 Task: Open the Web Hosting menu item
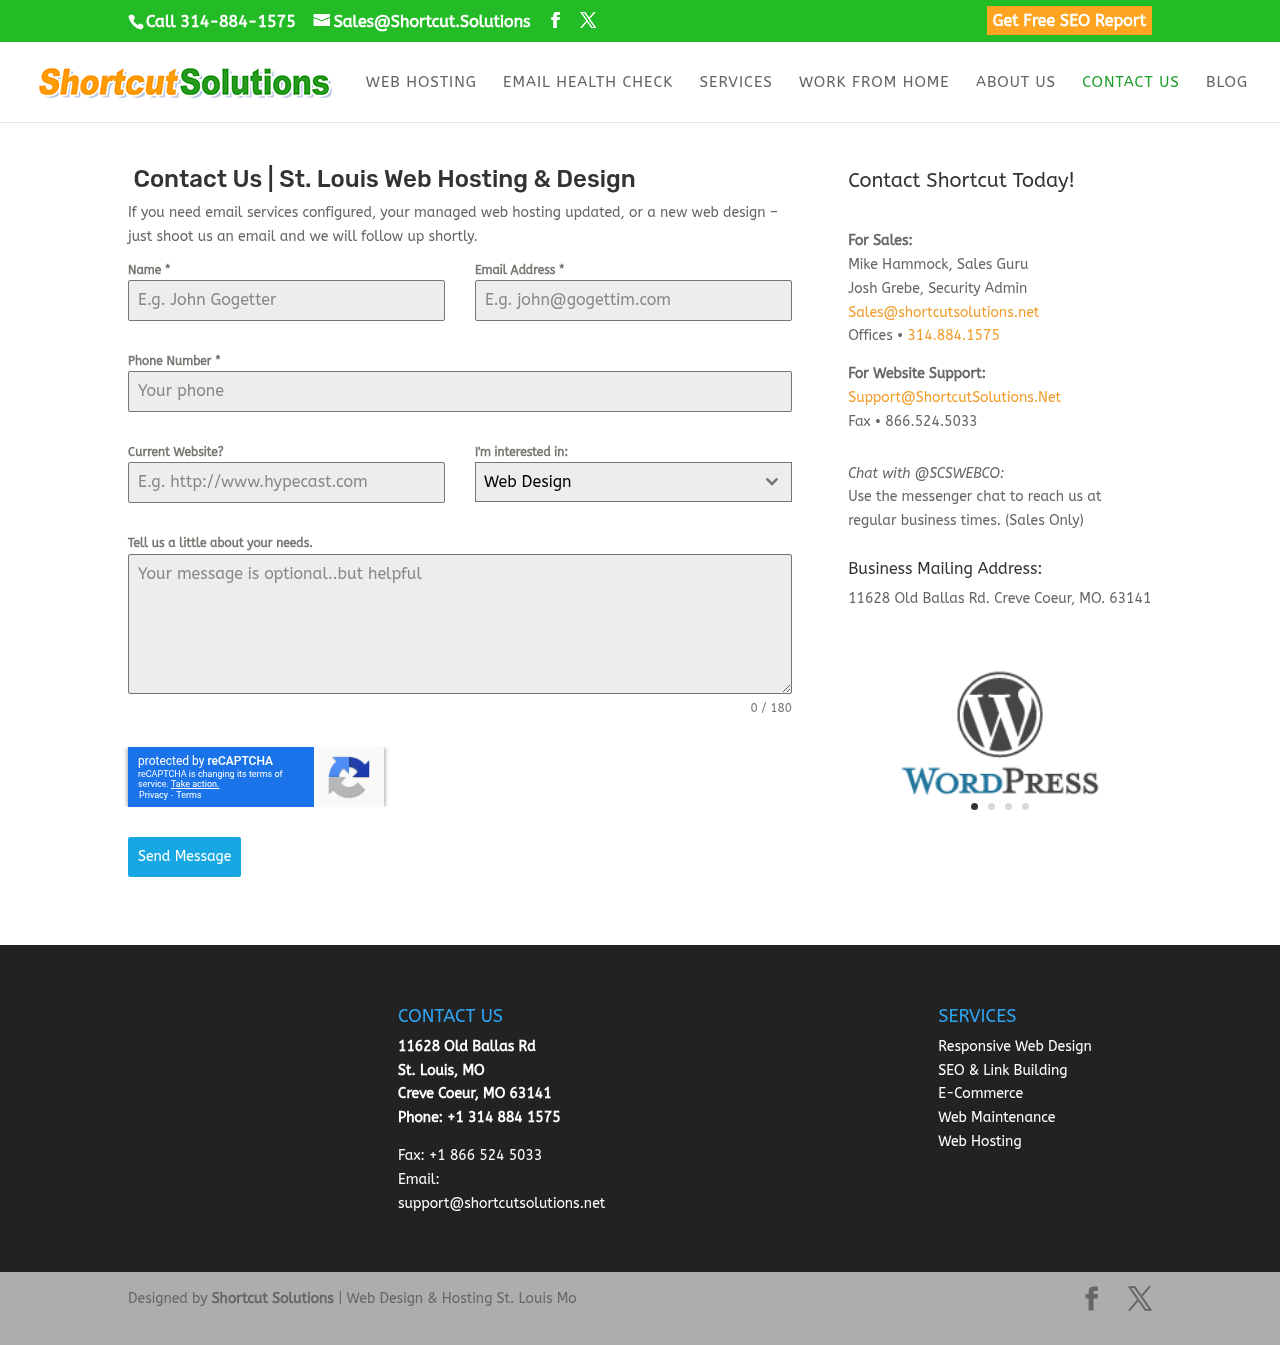coord(421,82)
